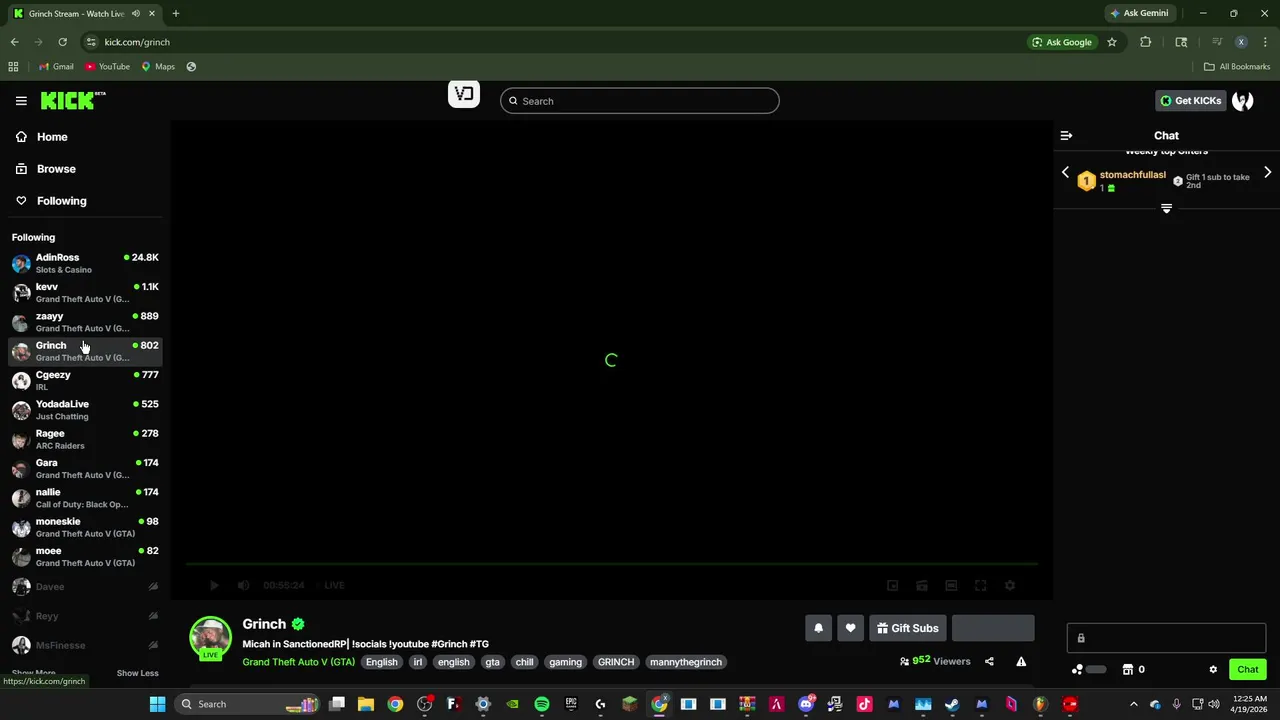The width and height of the screenshot is (1280, 720).
Task: Open kevv channel from Following list
Action: [84, 292]
